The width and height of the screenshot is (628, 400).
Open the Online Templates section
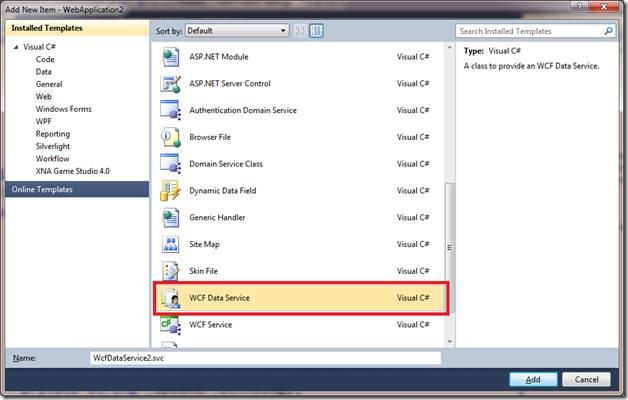tap(42, 189)
